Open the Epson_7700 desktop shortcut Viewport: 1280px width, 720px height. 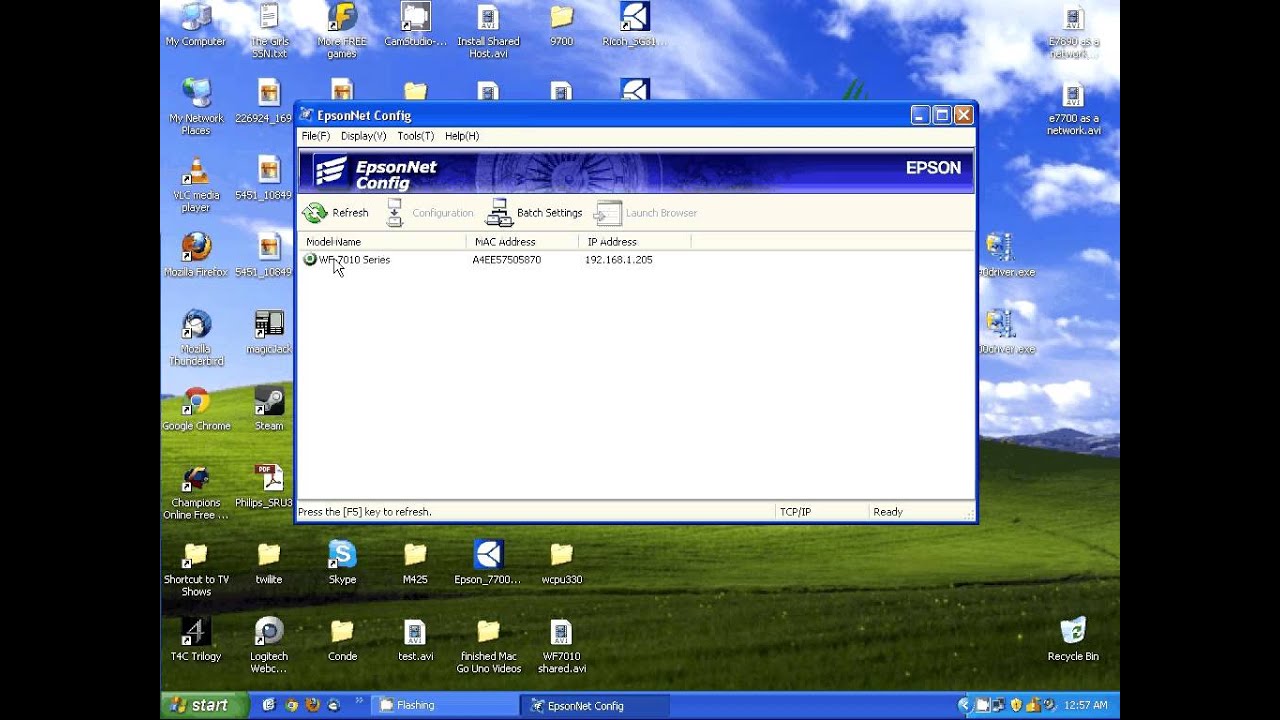point(488,564)
